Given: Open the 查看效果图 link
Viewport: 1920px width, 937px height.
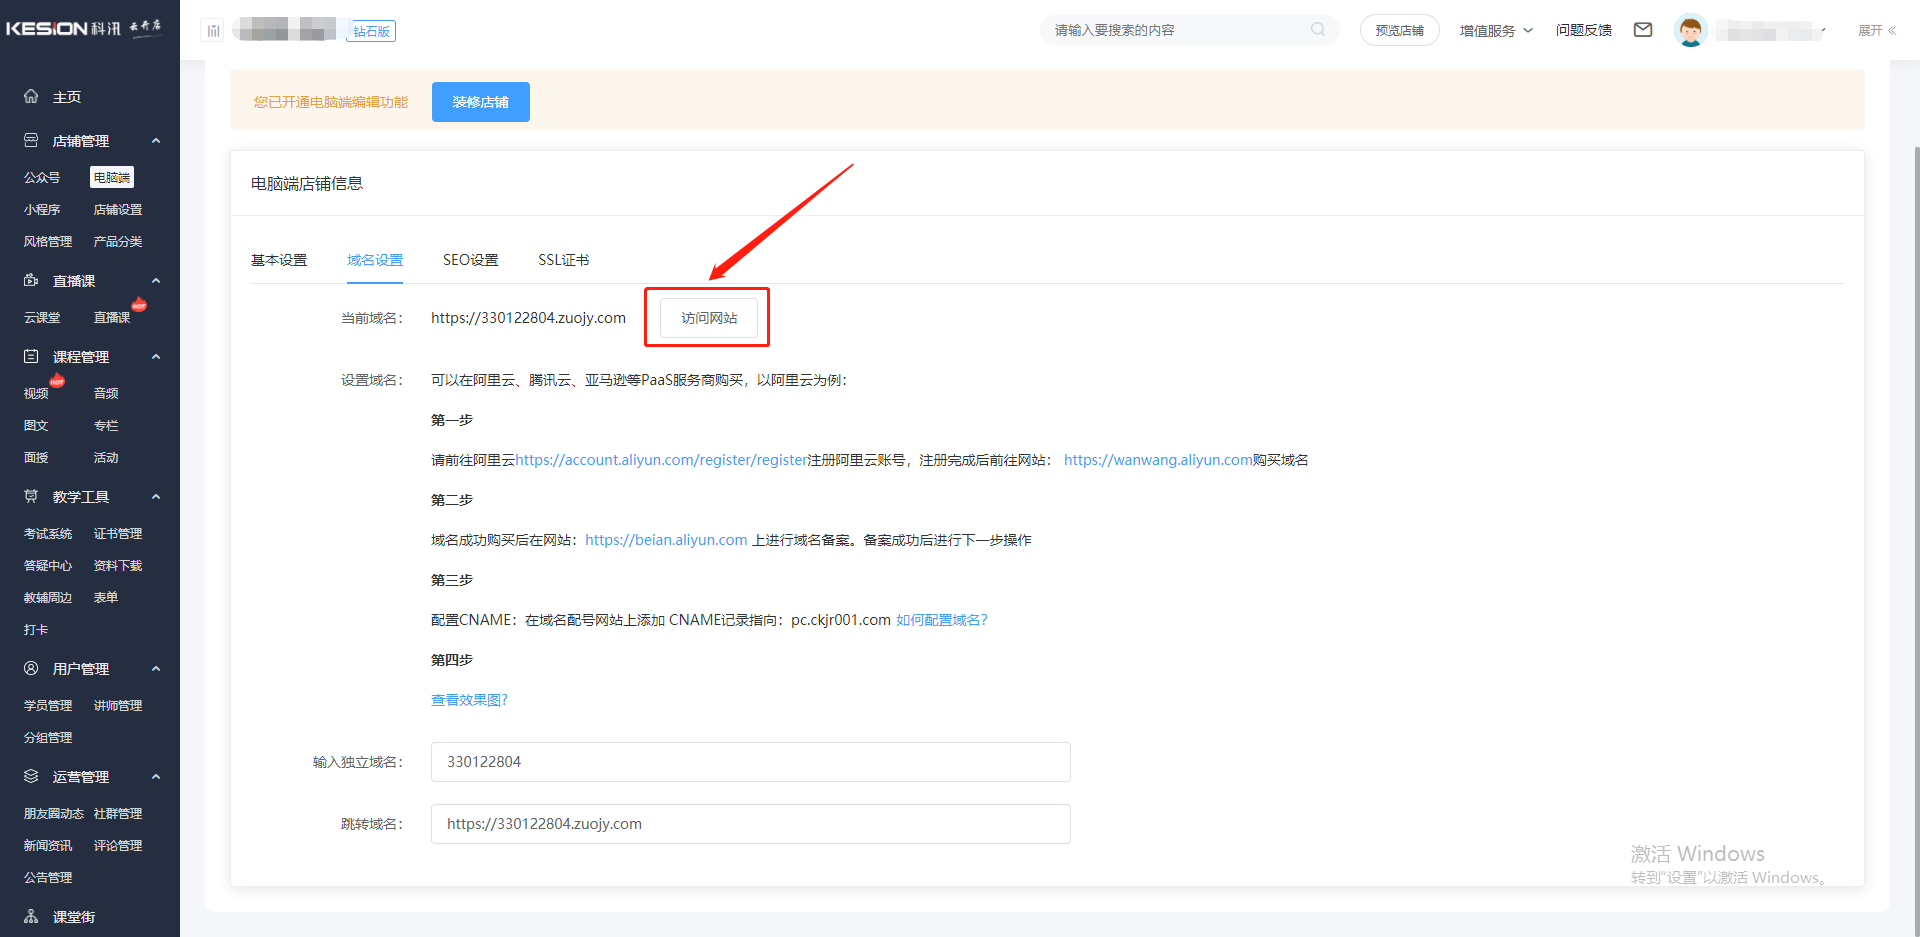Looking at the screenshot, I should (469, 699).
